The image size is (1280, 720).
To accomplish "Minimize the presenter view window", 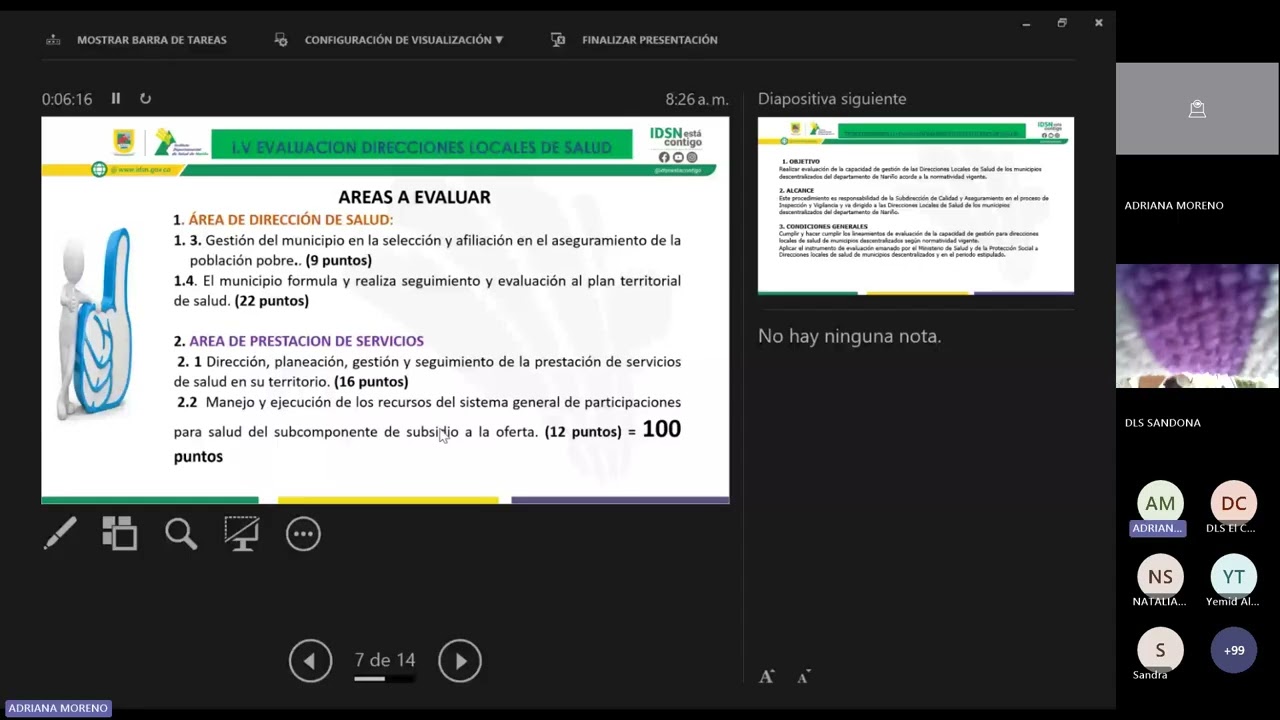I will [1026, 23].
